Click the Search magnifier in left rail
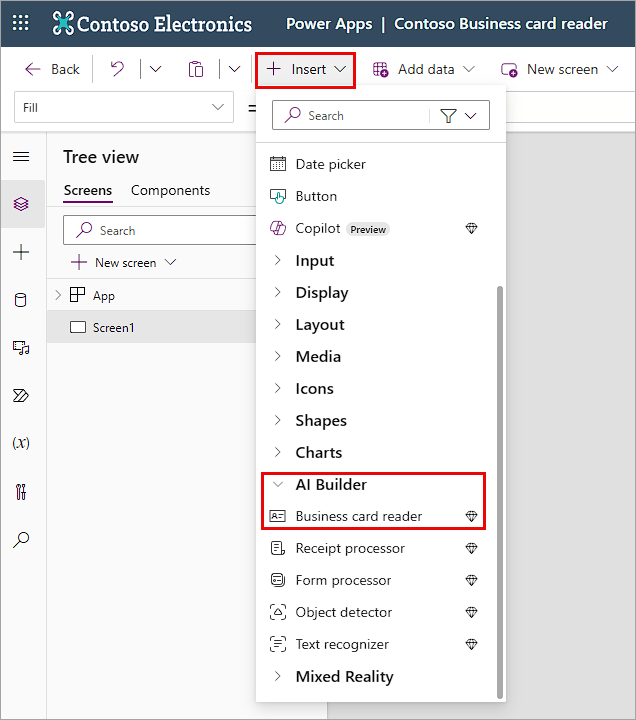 pyautogui.click(x=21, y=539)
